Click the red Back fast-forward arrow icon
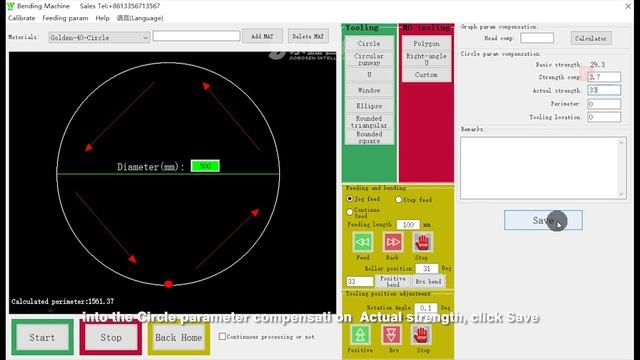The image size is (640, 360). click(393, 242)
